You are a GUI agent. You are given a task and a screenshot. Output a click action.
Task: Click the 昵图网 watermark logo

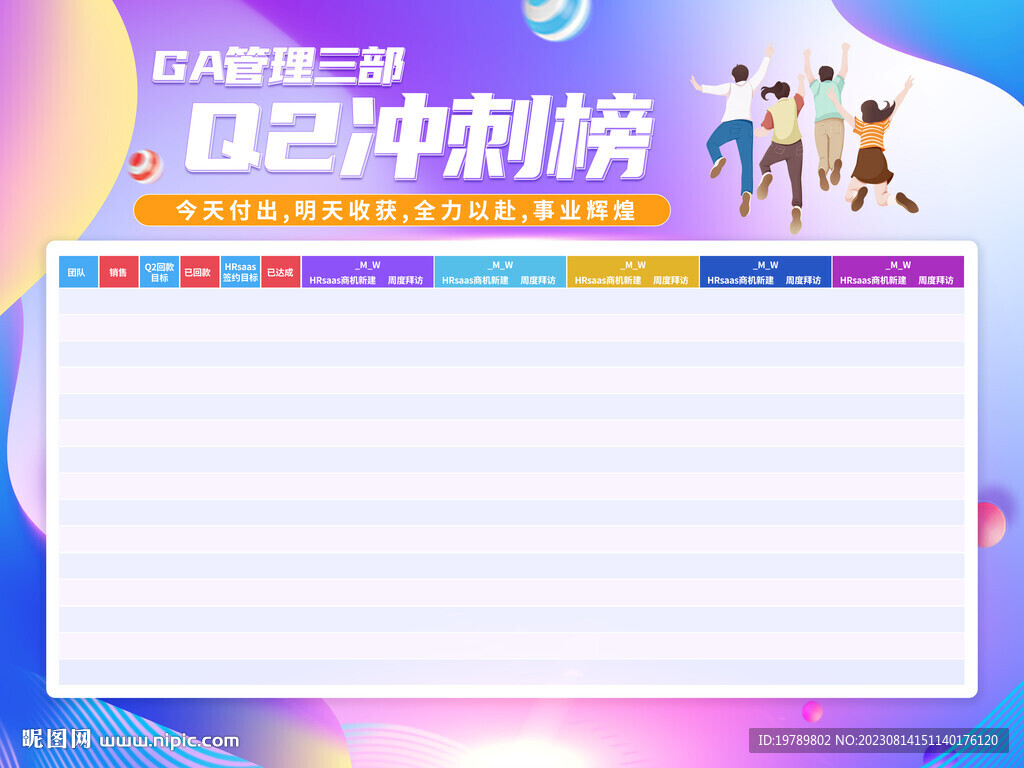click(x=57, y=740)
